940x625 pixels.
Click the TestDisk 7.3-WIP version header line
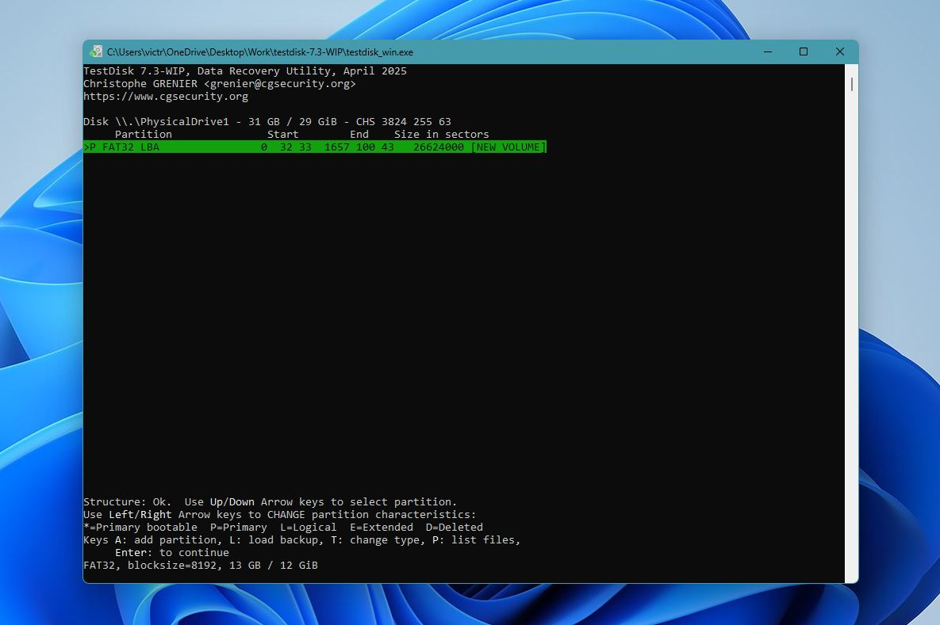coord(245,71)
